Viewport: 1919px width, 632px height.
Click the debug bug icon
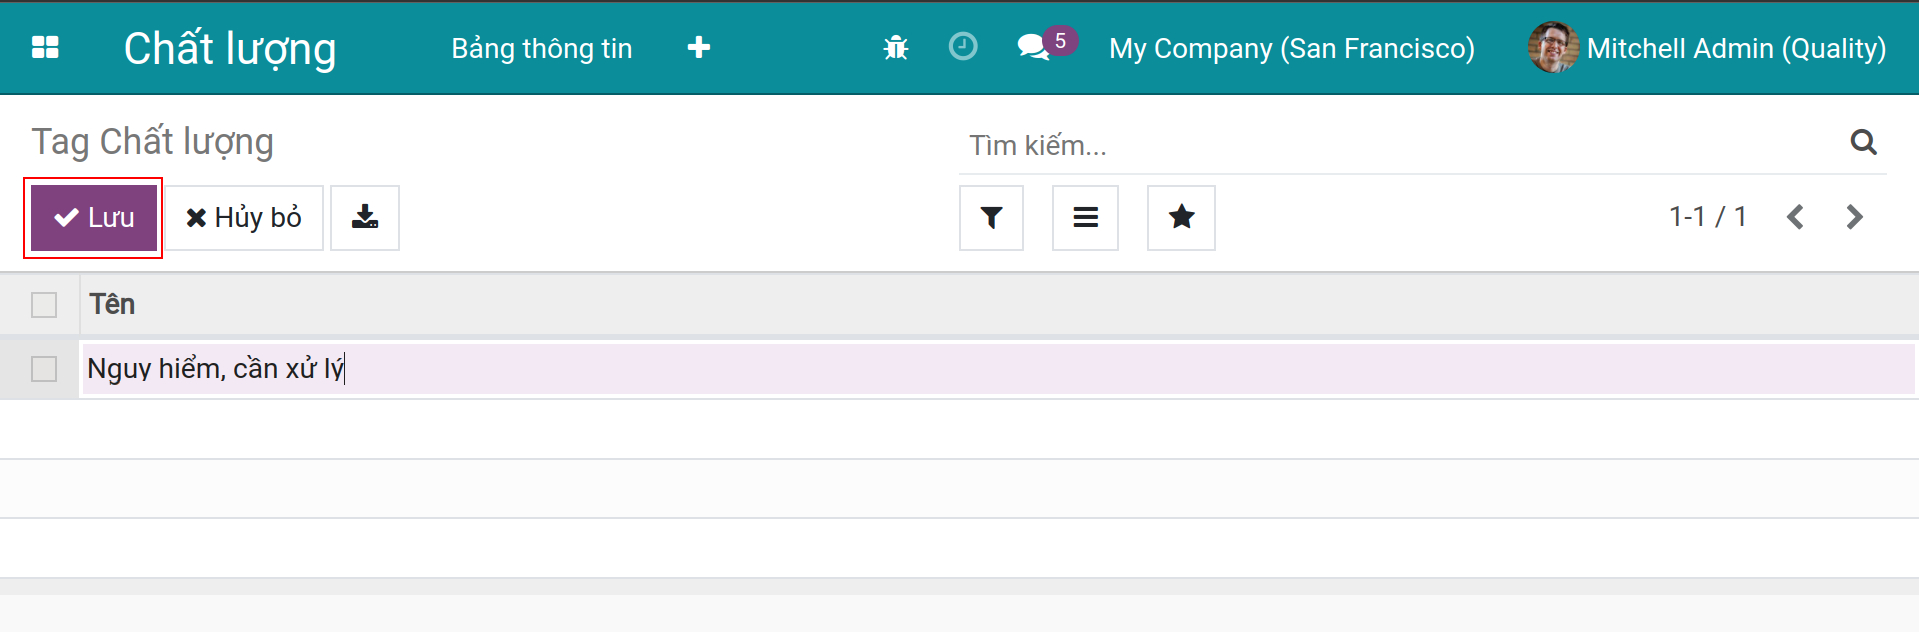click(895, 48)
